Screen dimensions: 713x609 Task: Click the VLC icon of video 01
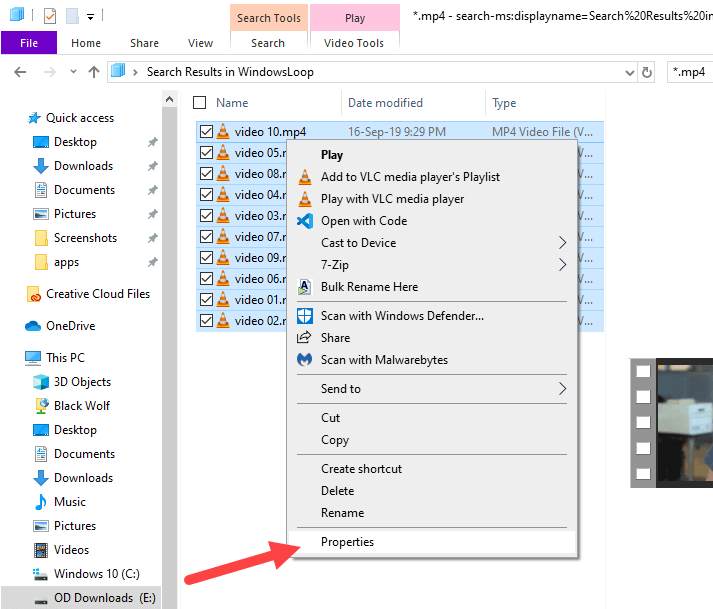[x=223, y=299]
